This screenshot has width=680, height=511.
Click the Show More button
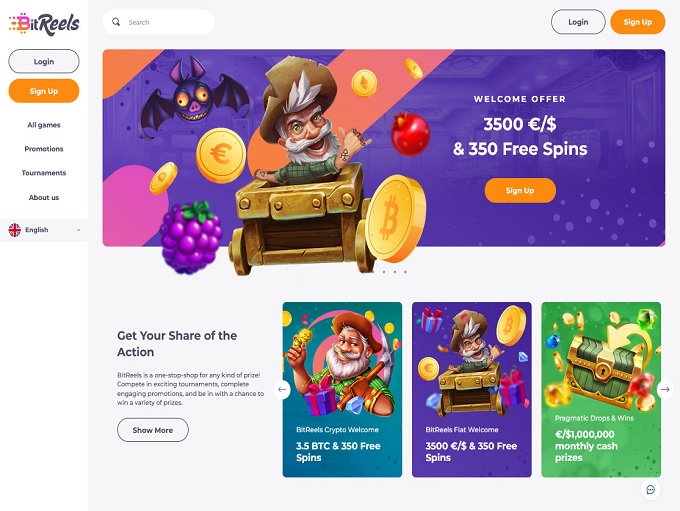pyautogui.click(x=153, y=430)
